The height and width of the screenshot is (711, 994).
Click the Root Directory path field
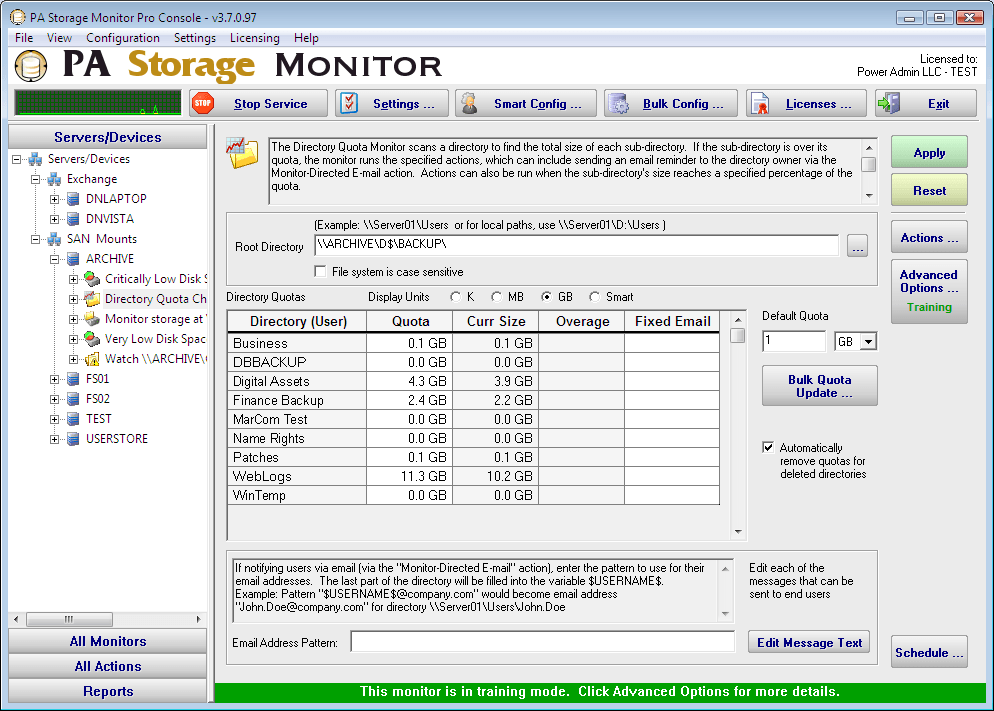tap(576, 245)
